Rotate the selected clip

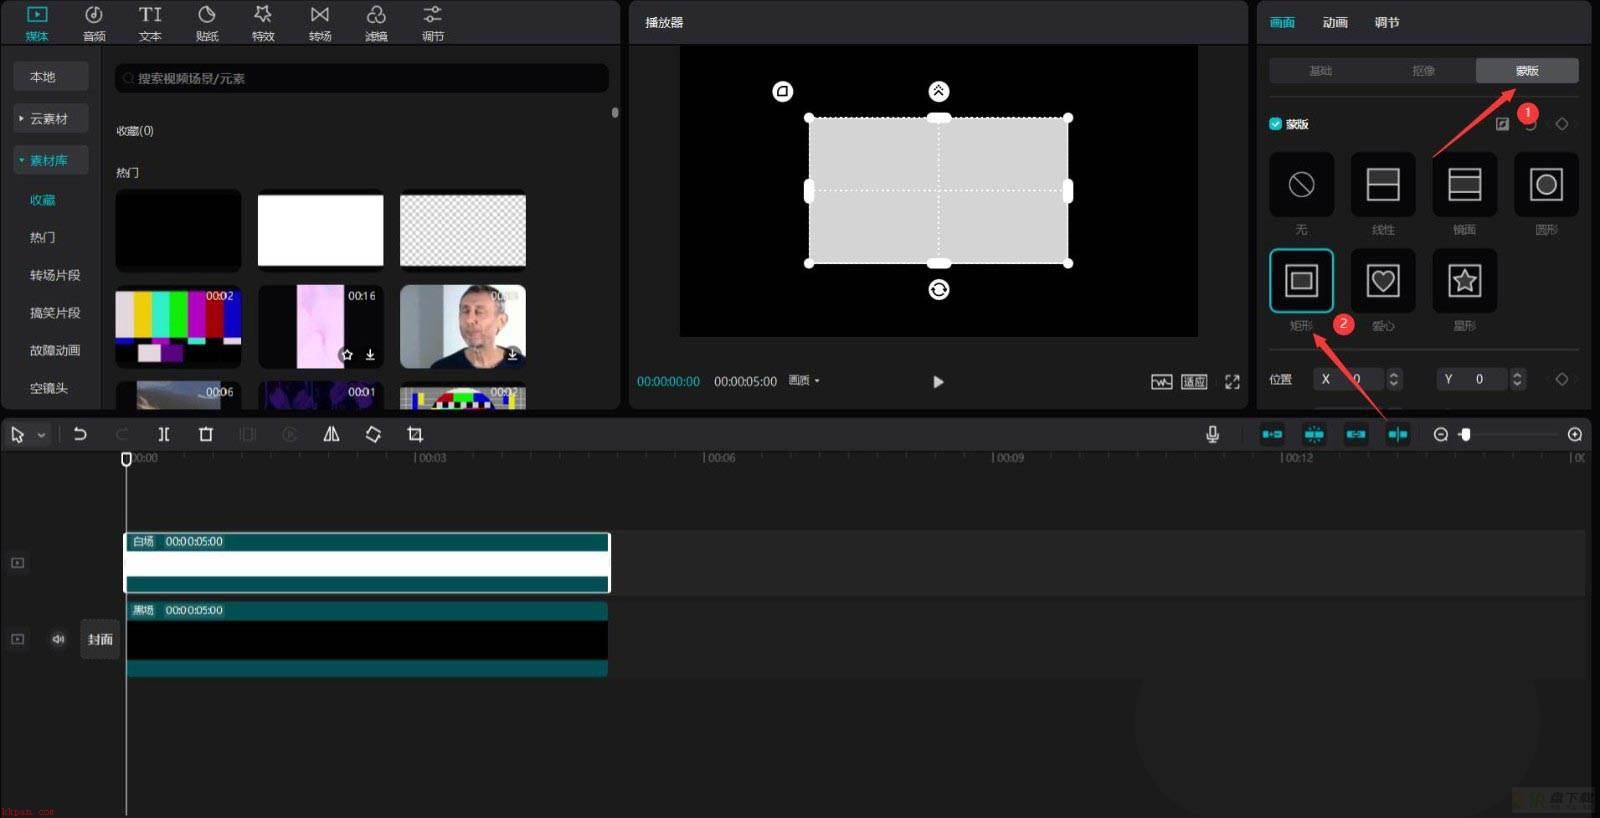(373, 434)
